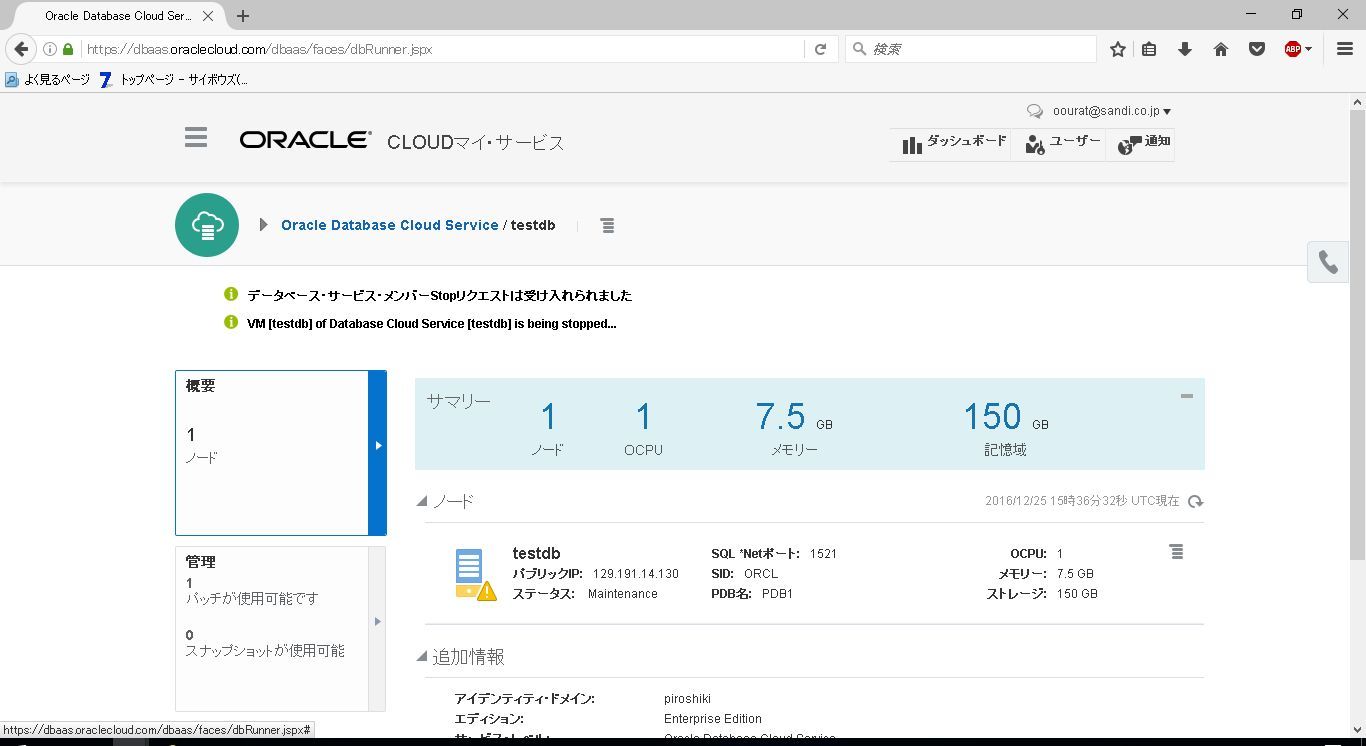Open the トップページ - サイボウズ bookmark
This screenshot has height=746, width=1366.
174,80
